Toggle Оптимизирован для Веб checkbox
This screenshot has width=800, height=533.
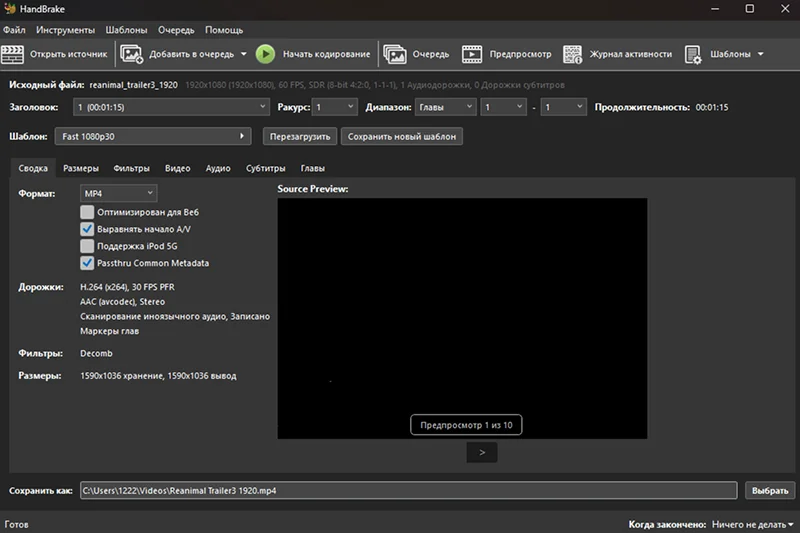[x=87, y=212]
